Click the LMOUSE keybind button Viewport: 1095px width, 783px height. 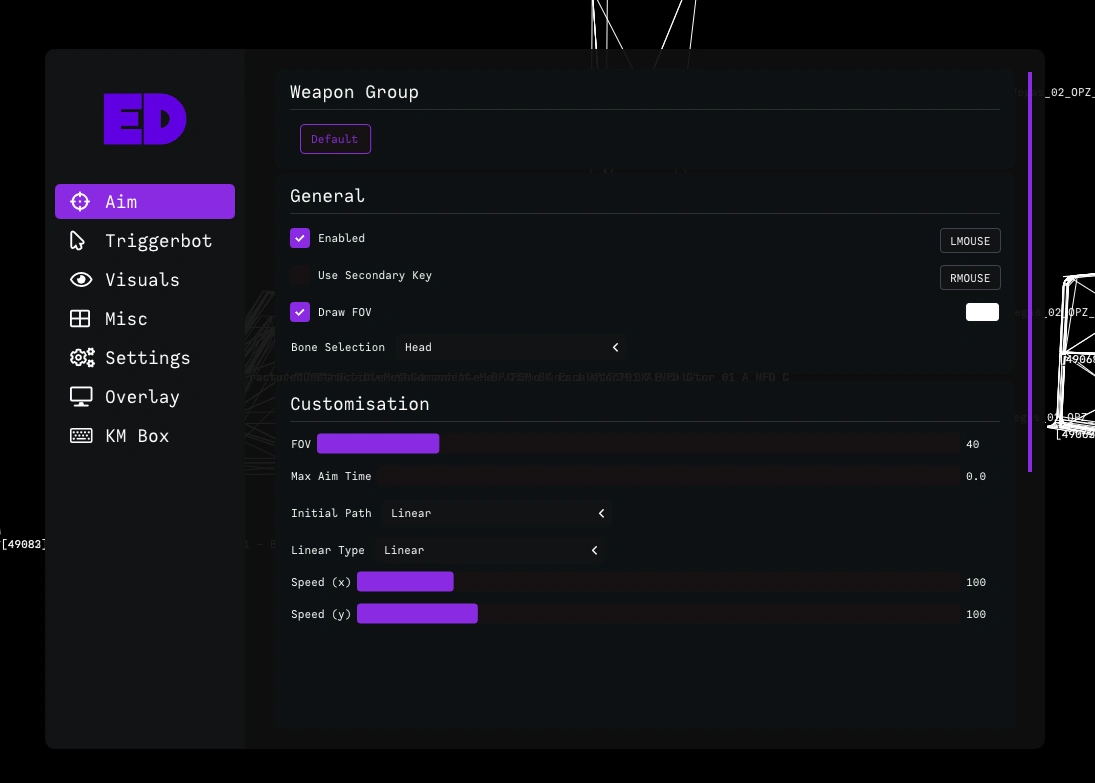pyautogui.click(x=969, y=241)
